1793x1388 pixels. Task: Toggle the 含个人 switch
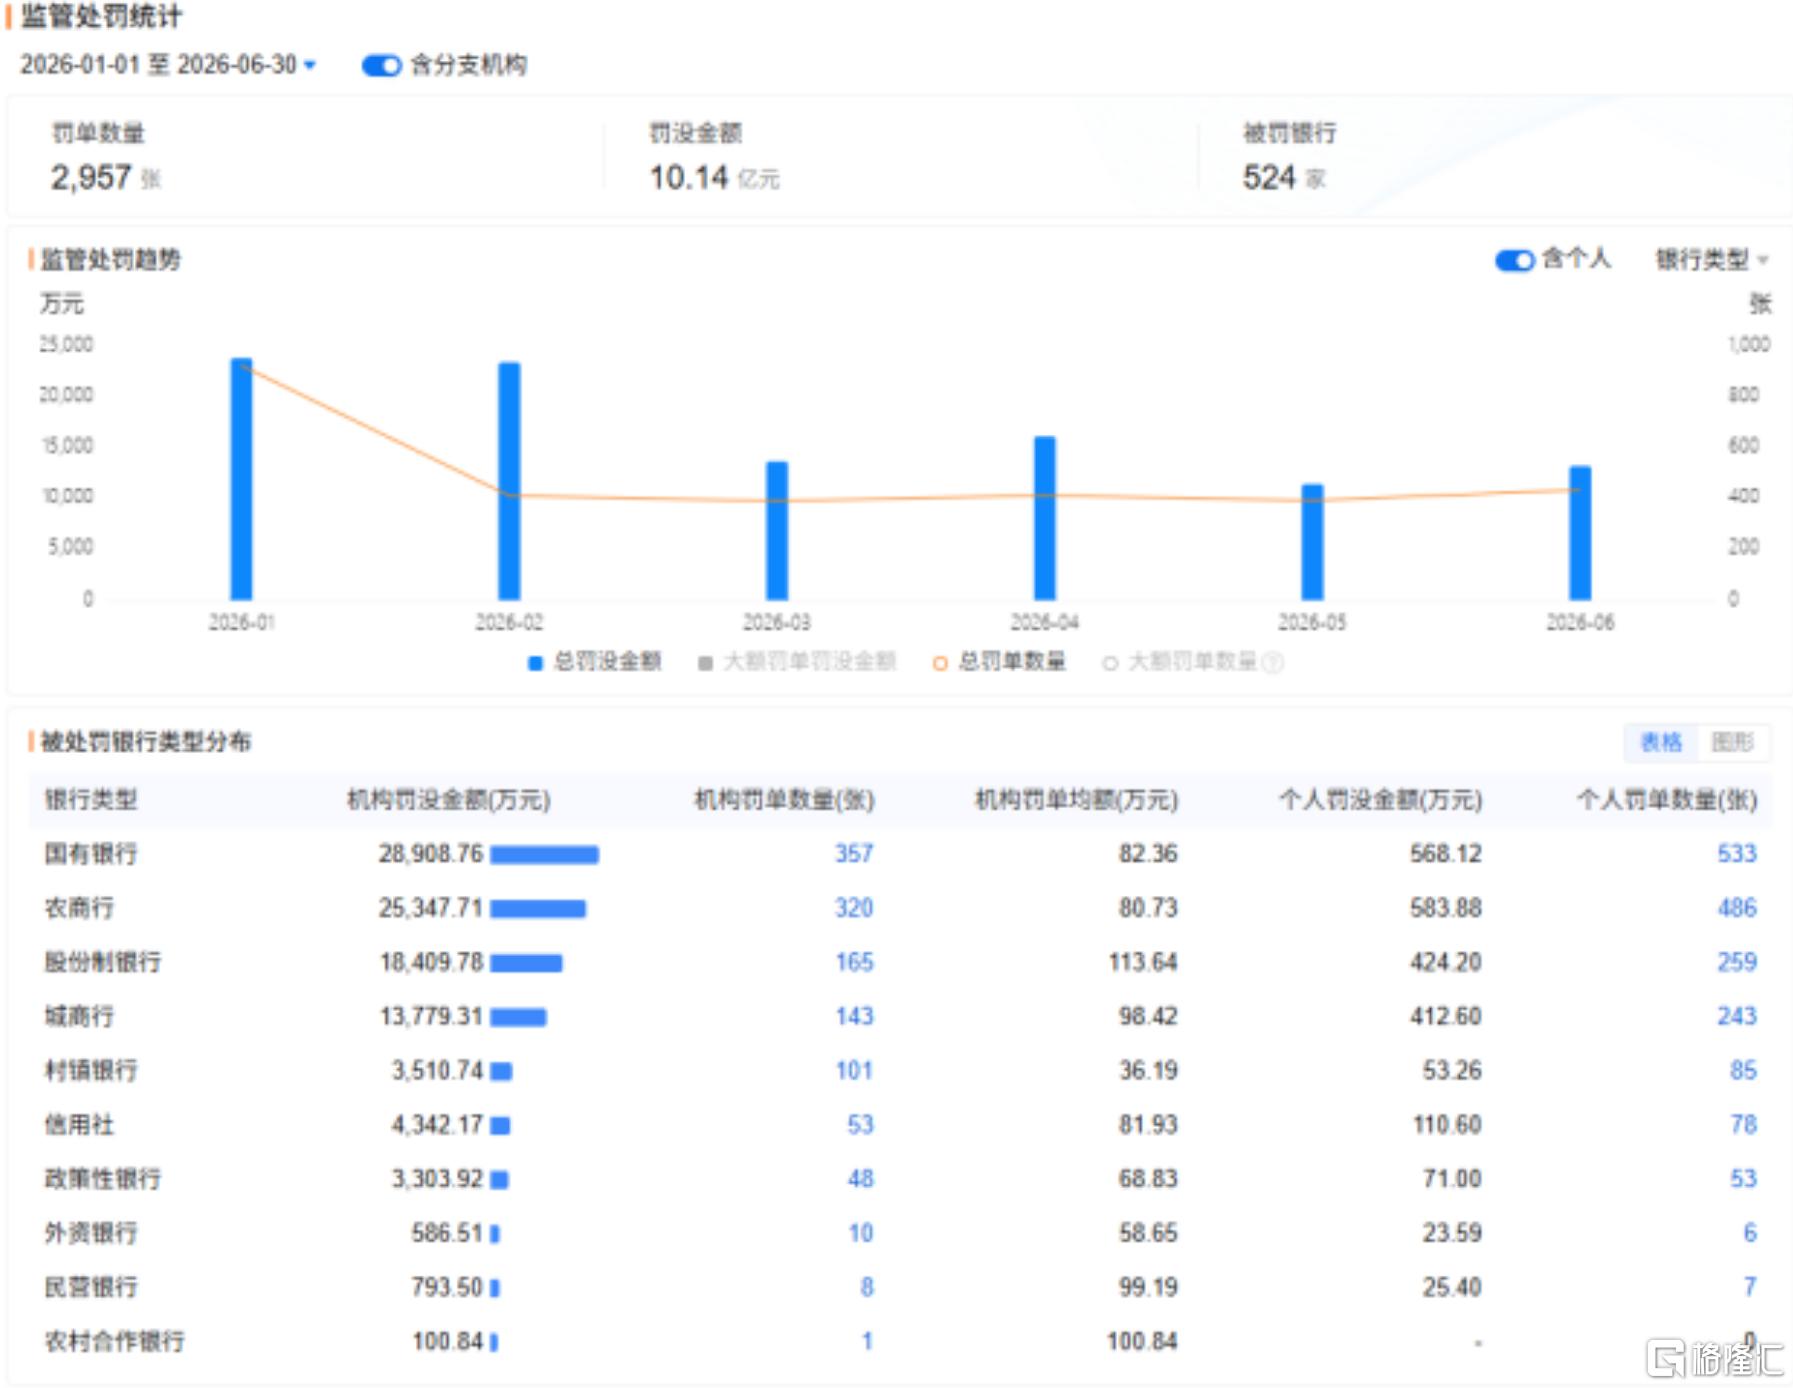pos(1514,260)
